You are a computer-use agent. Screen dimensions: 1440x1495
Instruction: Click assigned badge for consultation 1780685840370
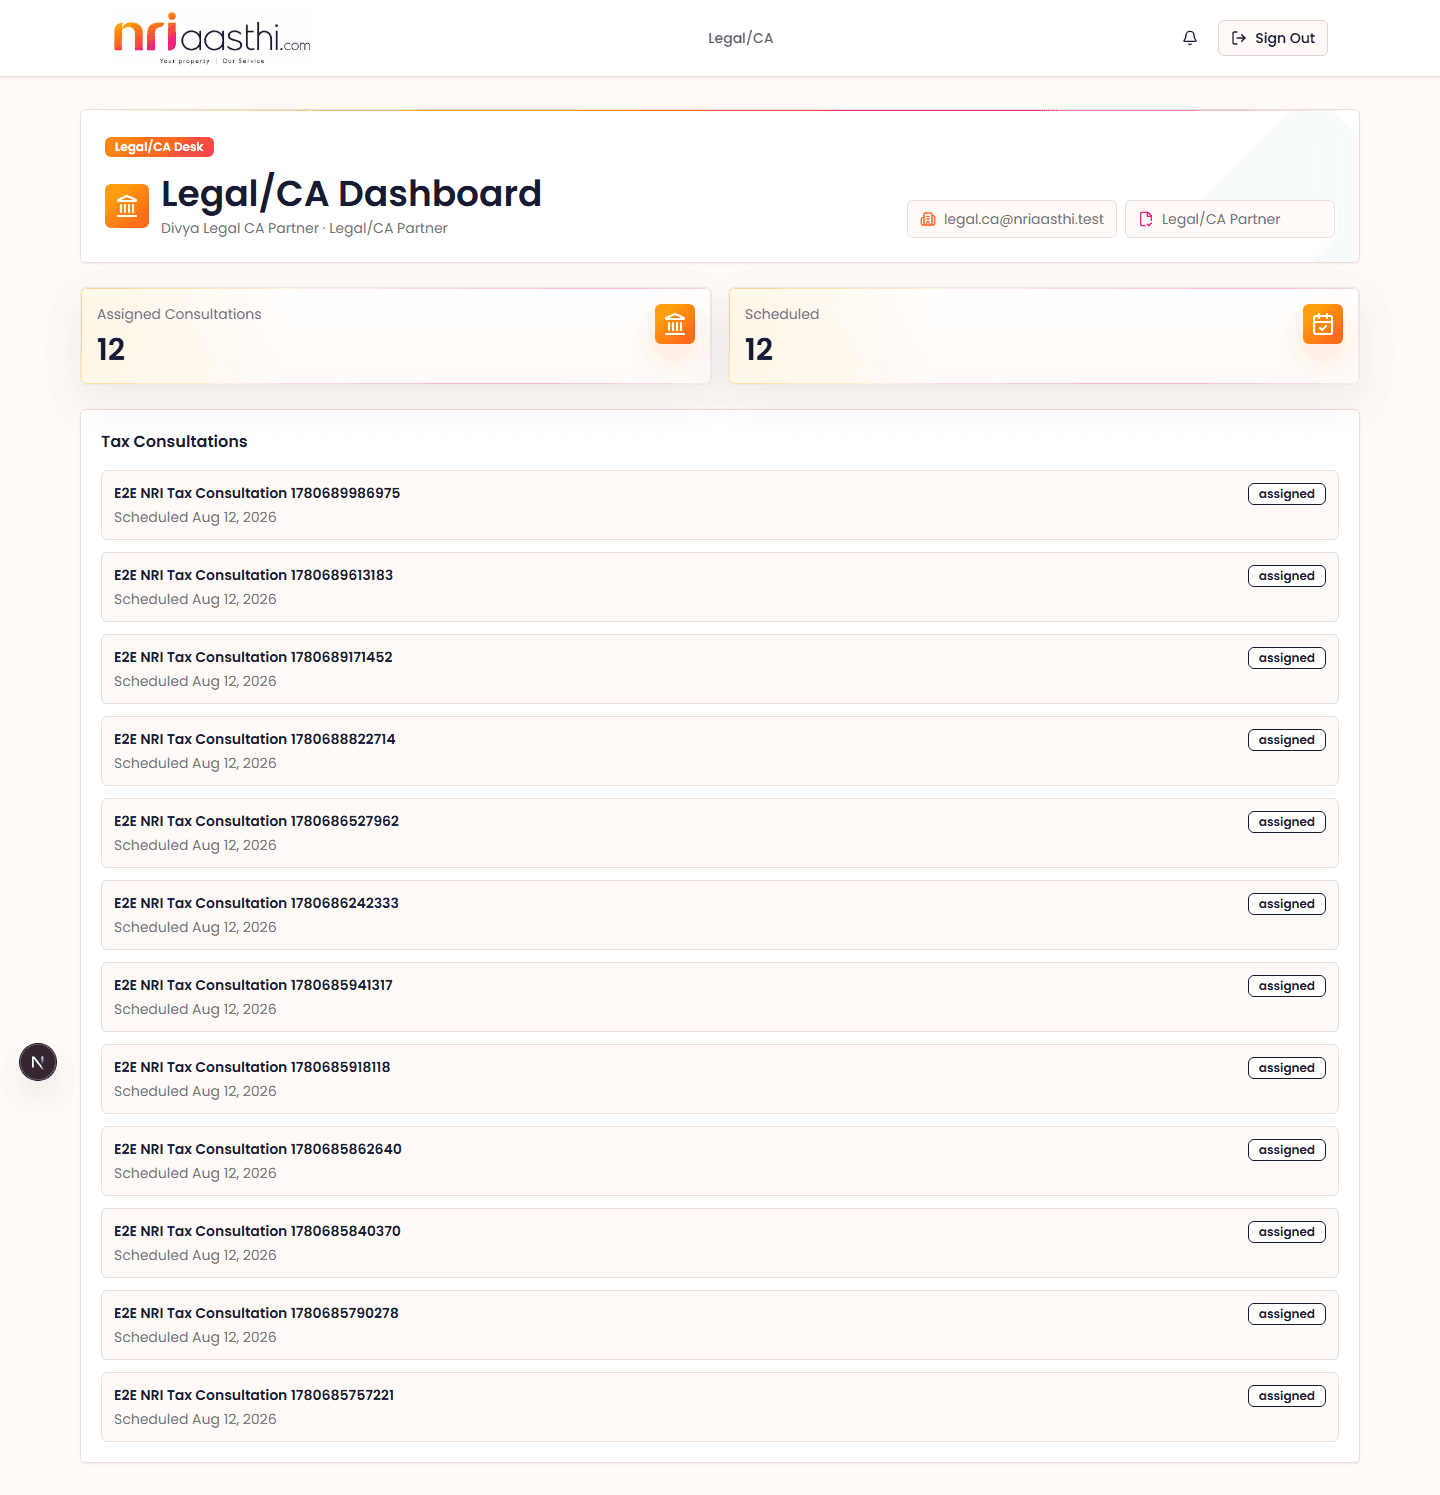[1287, 1232]
